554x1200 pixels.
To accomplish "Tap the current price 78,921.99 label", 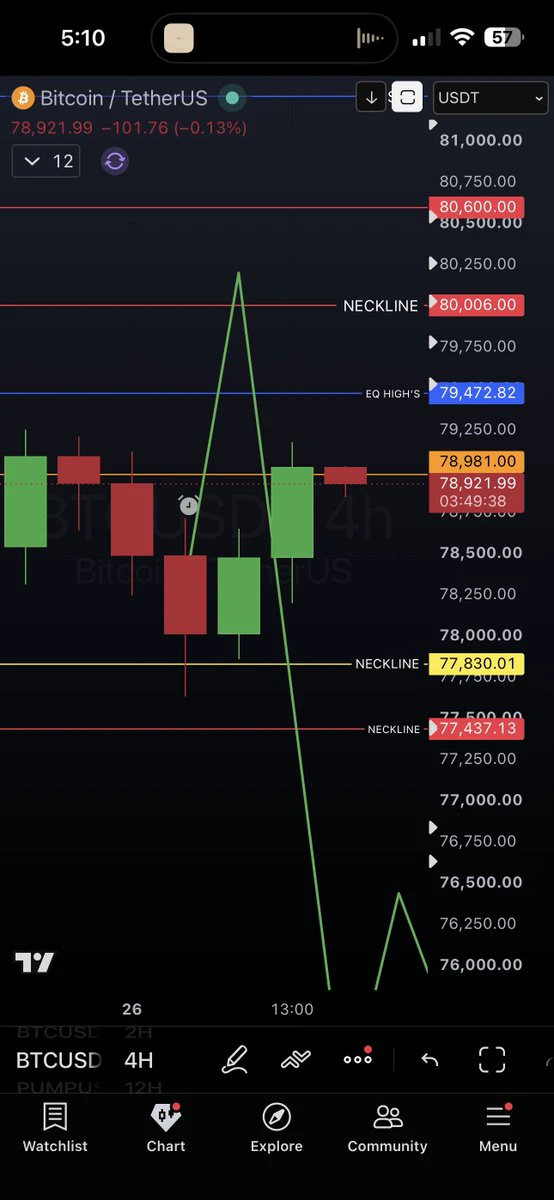I will [x=476, y=492].
